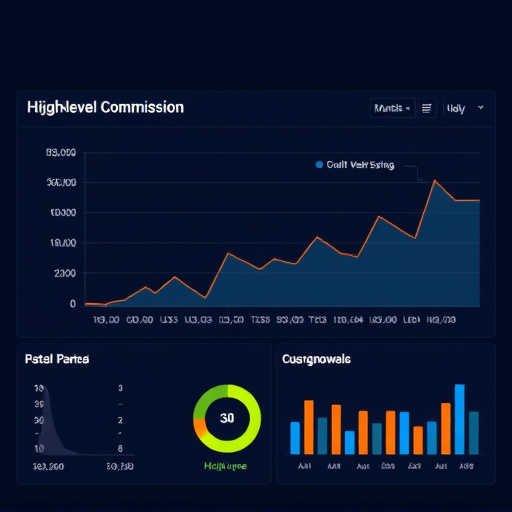Screen dimensions: 512x512
Task: Click the green Hcljli lyree label under donut
Action: click(226, 466)
